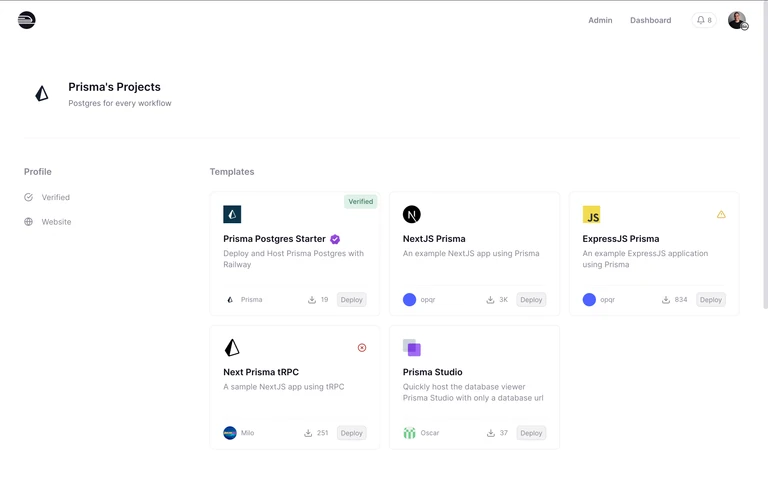
Task: Click the Next Prisma tRPC prism logo
Action: (x=232, y=347)
